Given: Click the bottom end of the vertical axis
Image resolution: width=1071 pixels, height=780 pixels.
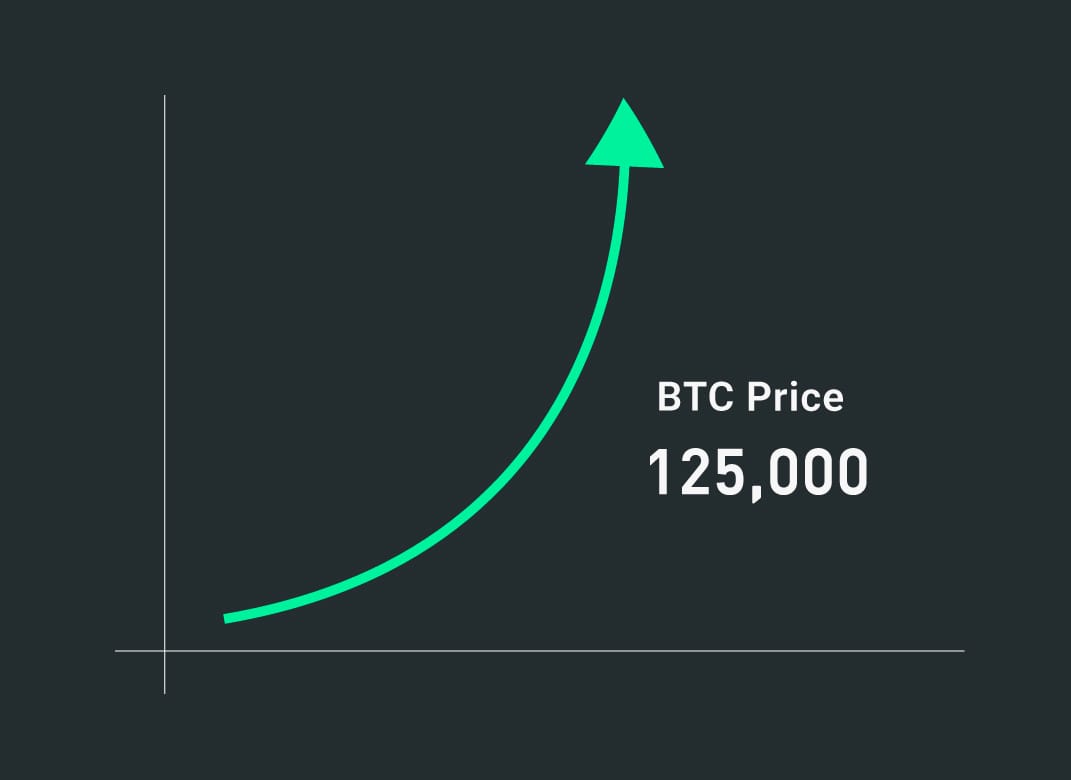Looking at the screenshot, I should [x=164, y=691].
